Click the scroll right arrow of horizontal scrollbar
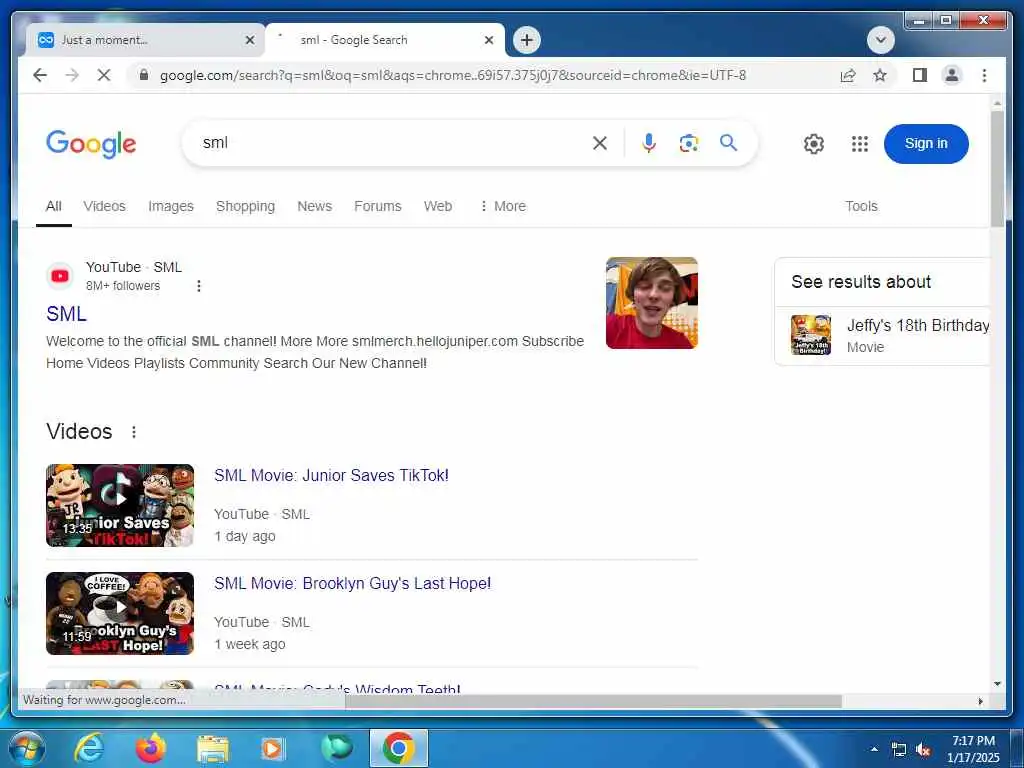Viewport: 1024px width, 768px height. tap(980, 701)
